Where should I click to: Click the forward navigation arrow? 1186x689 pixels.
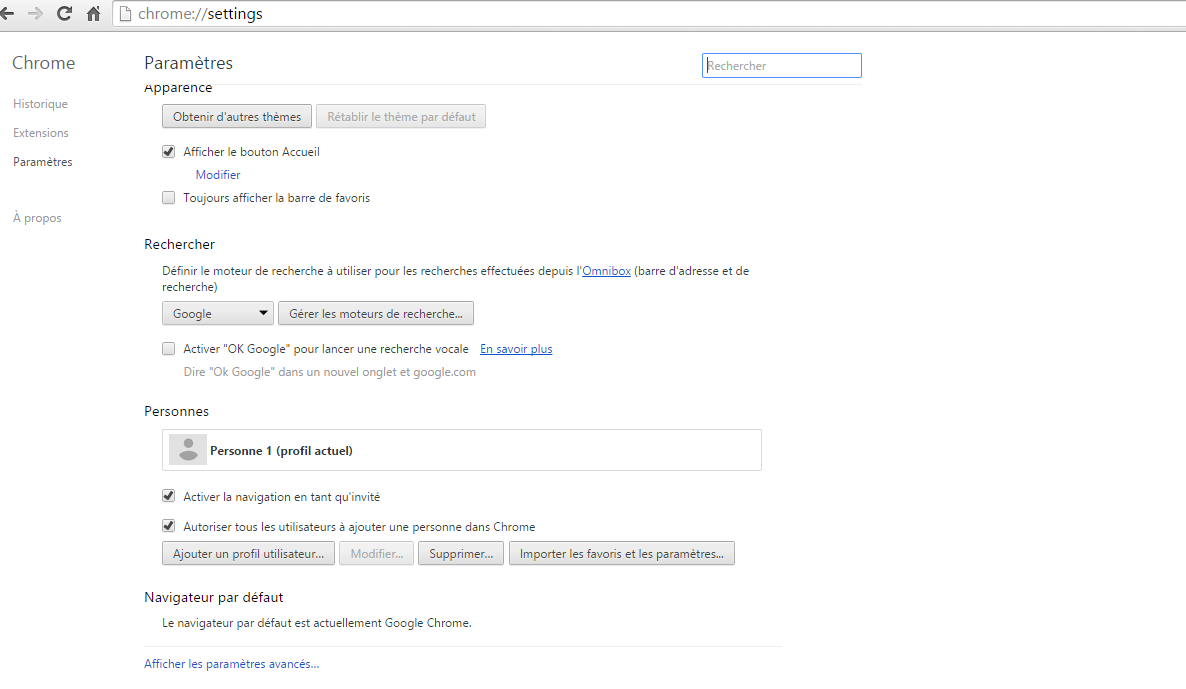coord(35,14)
